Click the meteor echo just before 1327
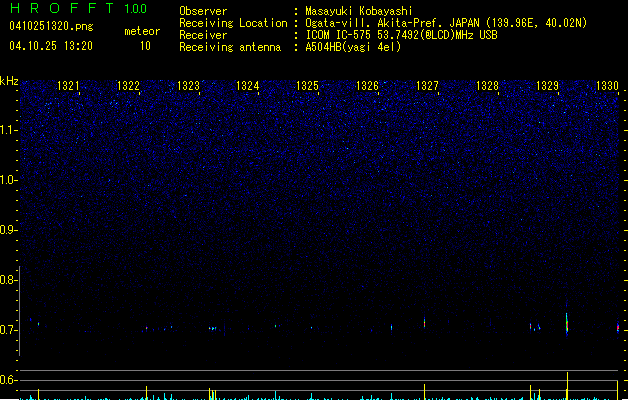This screenshot has height=400, width=629. (x=424, y=322)
